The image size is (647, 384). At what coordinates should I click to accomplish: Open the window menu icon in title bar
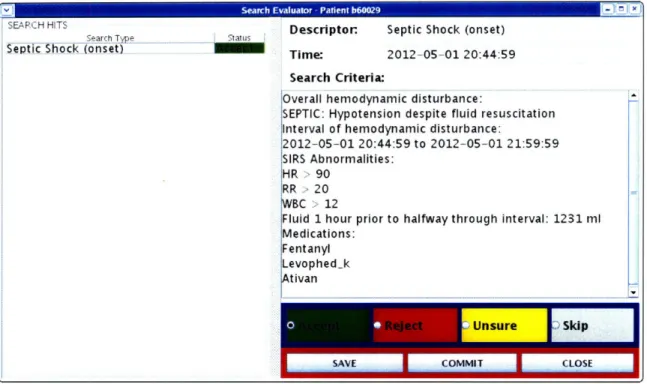tap(7, 9)
